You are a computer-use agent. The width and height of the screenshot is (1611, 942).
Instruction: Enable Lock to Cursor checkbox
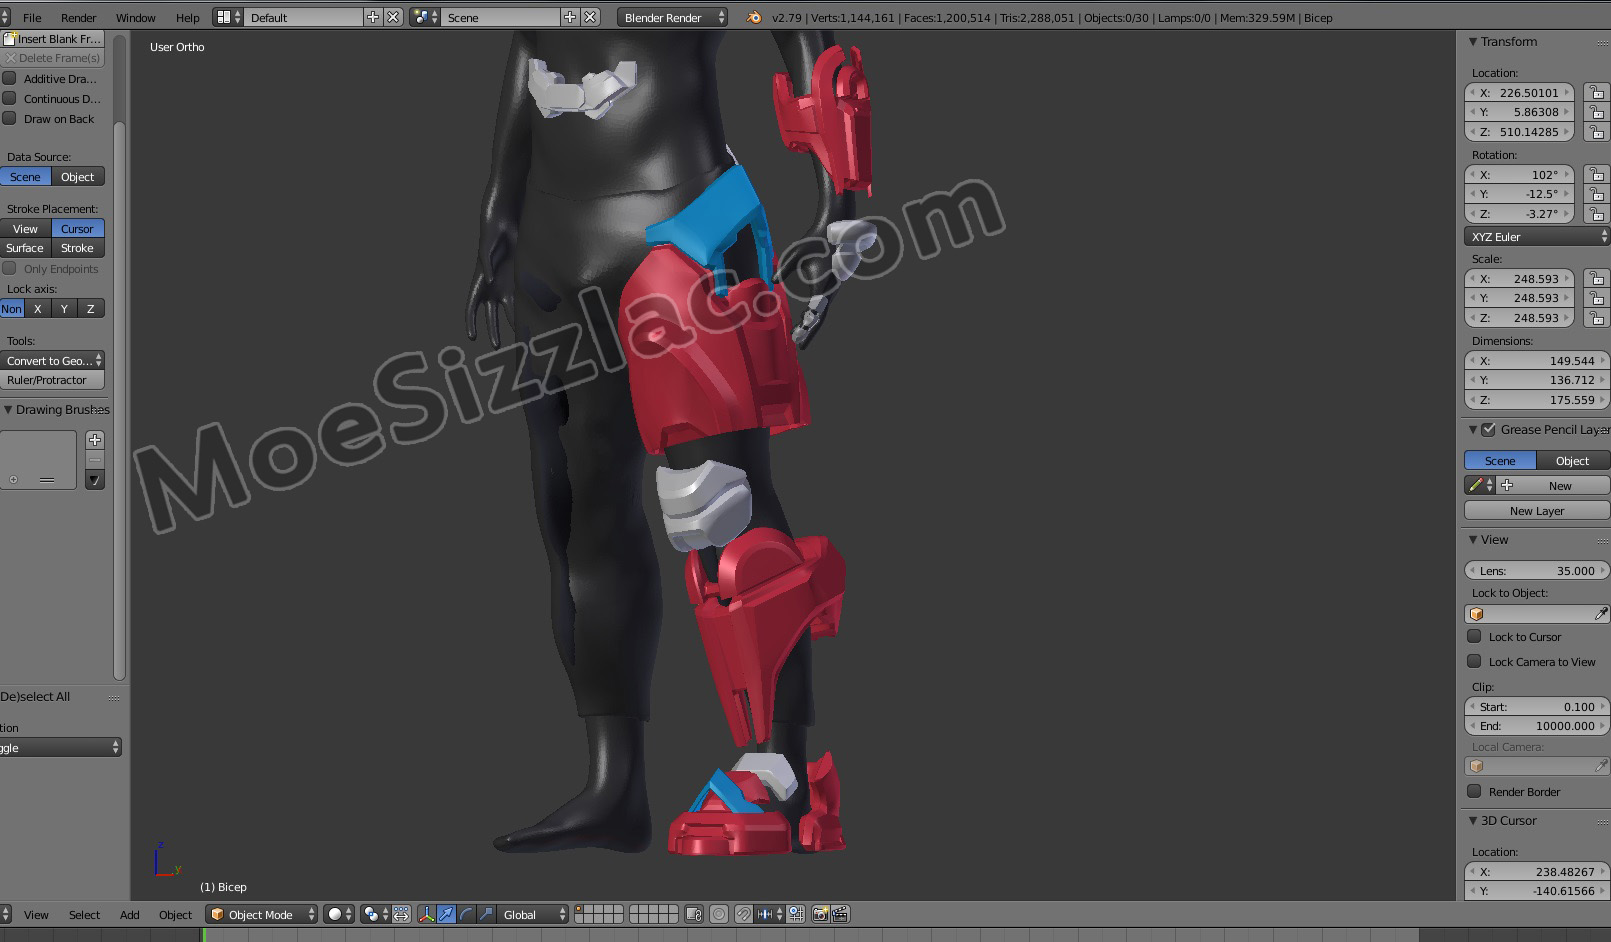(x=1474, y=636)
